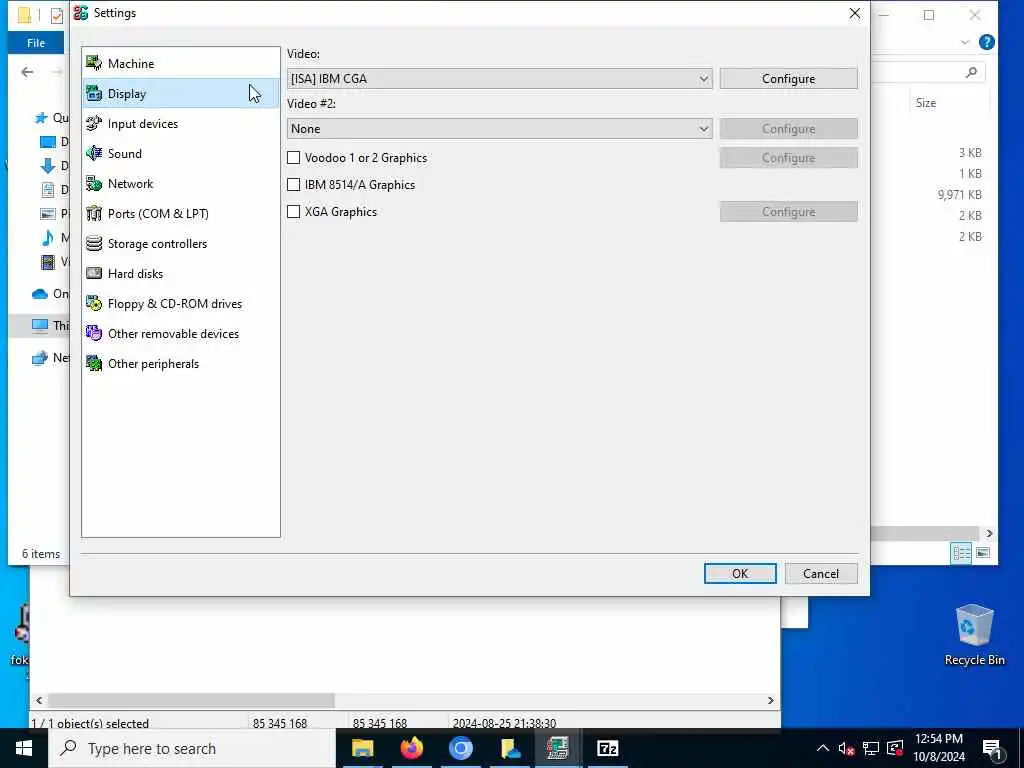Confirm settings with OK button
The width and height of the screenshot is (1024, 768).
coord(740,573)
